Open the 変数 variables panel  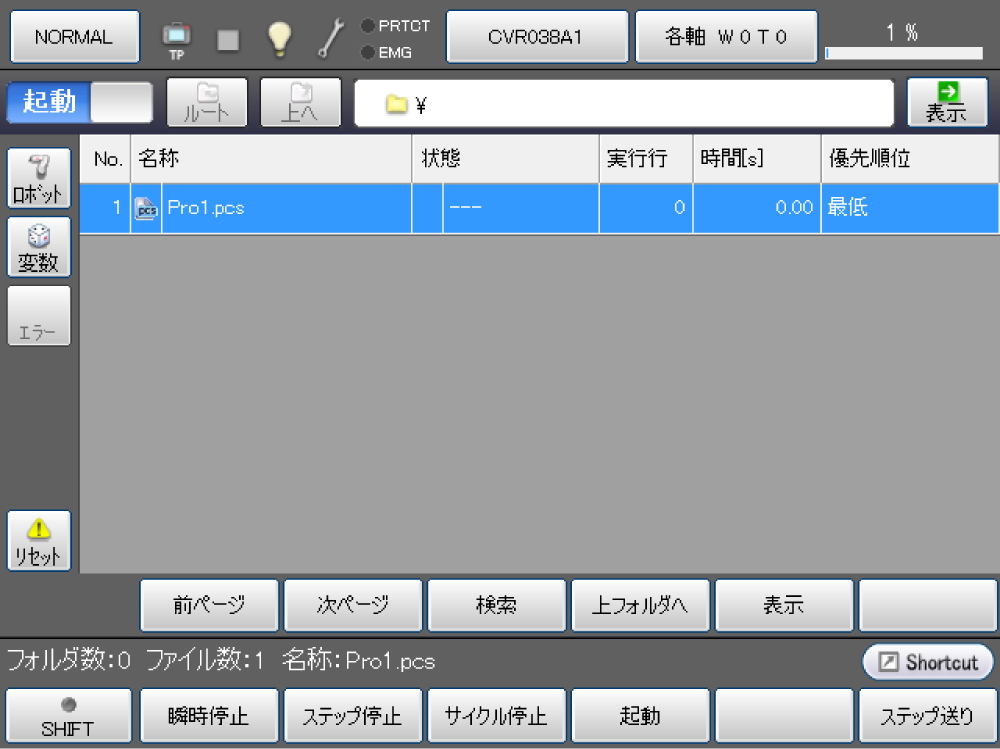pos(39,248)
